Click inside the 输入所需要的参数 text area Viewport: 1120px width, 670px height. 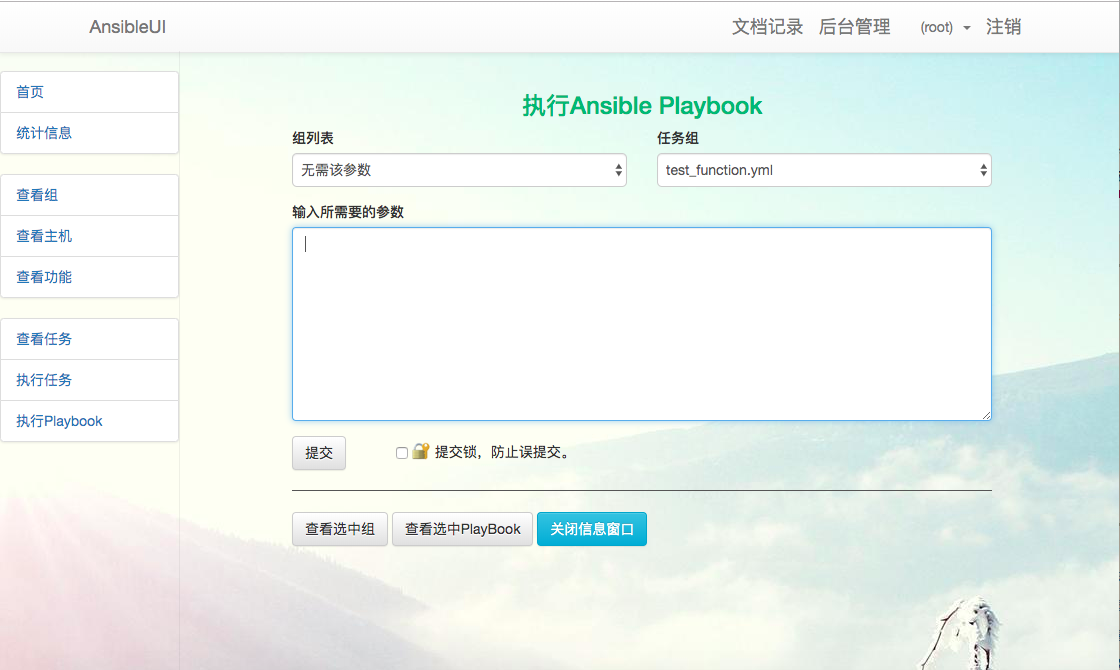click(x=641, y=324)
